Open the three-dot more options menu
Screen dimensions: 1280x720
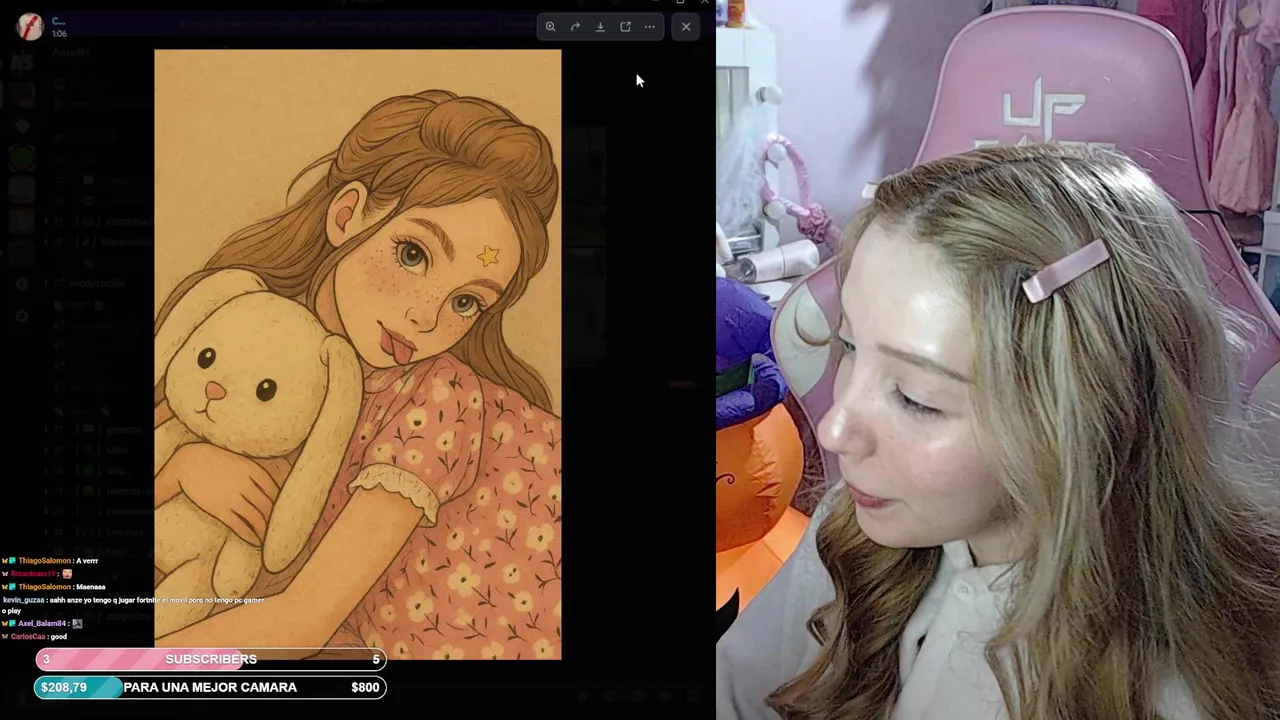click(650, 27)
